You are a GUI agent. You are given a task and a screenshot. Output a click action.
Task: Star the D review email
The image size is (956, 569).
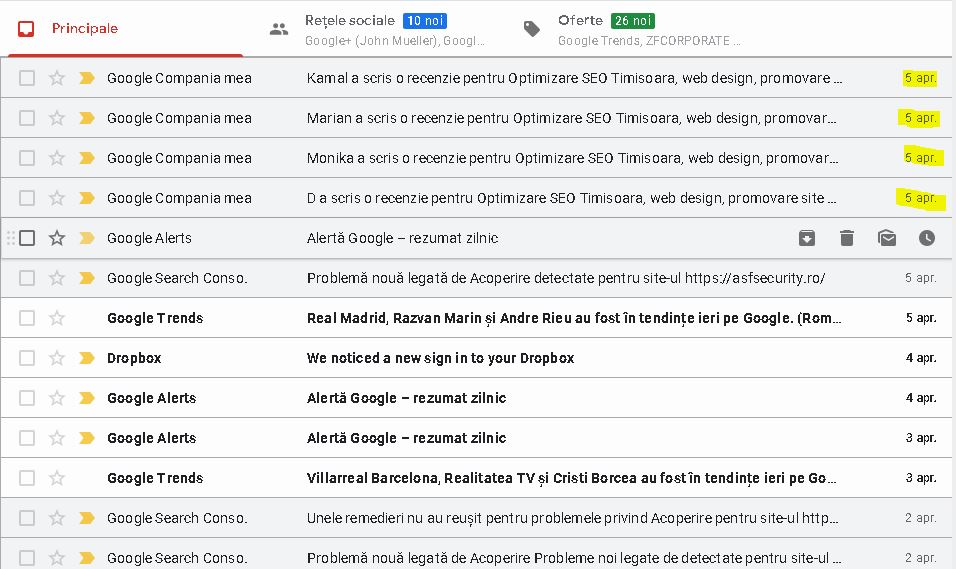coord(57,198)
